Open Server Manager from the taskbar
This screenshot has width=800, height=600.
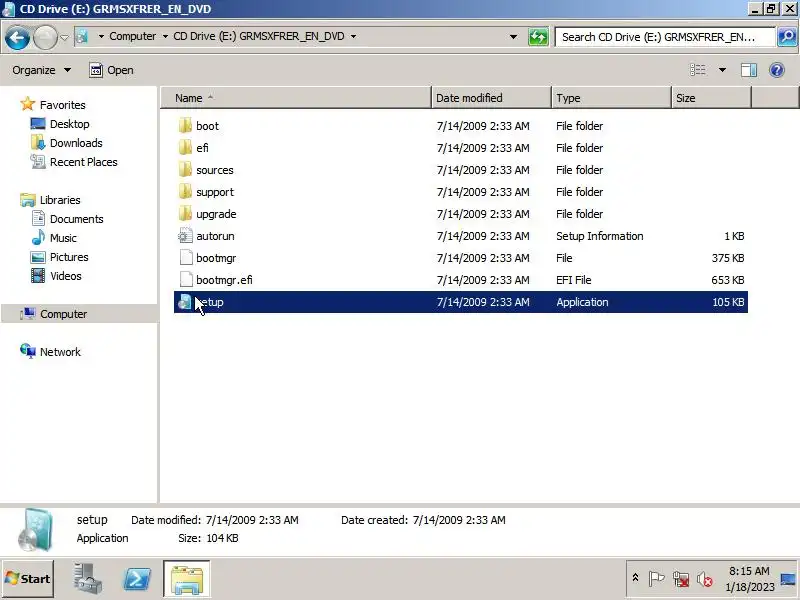tap(87, 579)
